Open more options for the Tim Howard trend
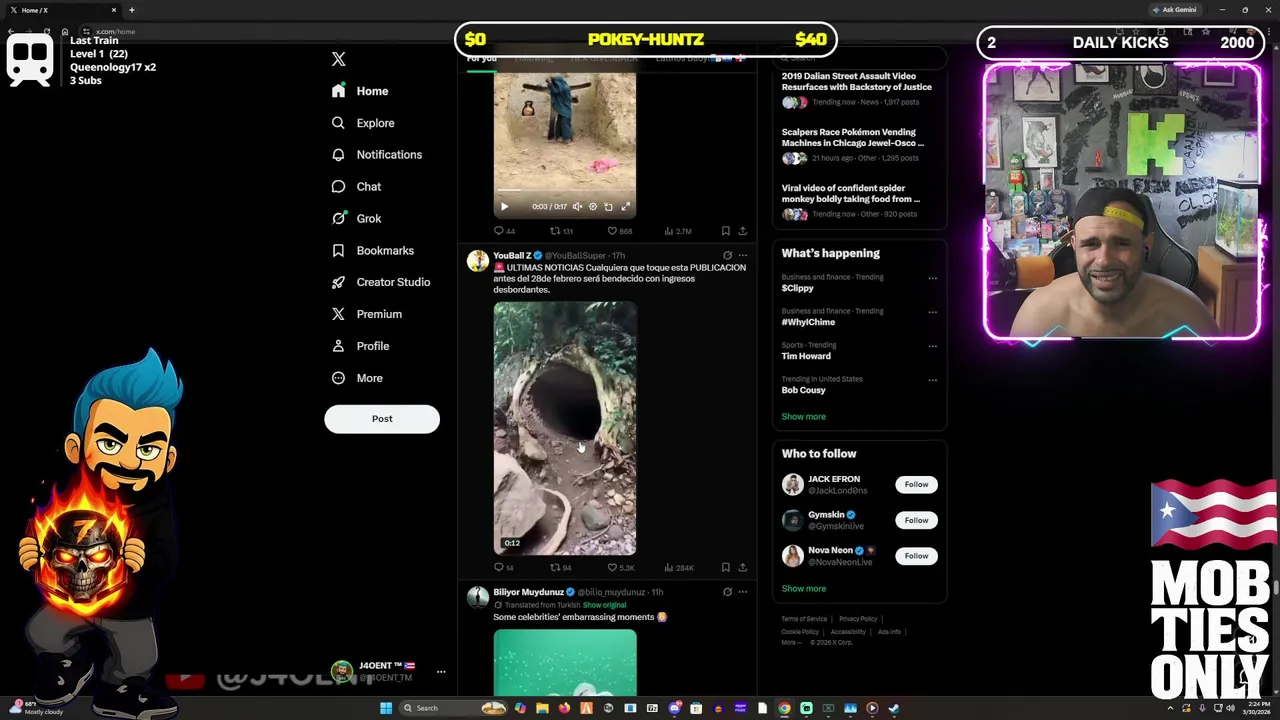The image size is (1280, 720). pos(932,346)
